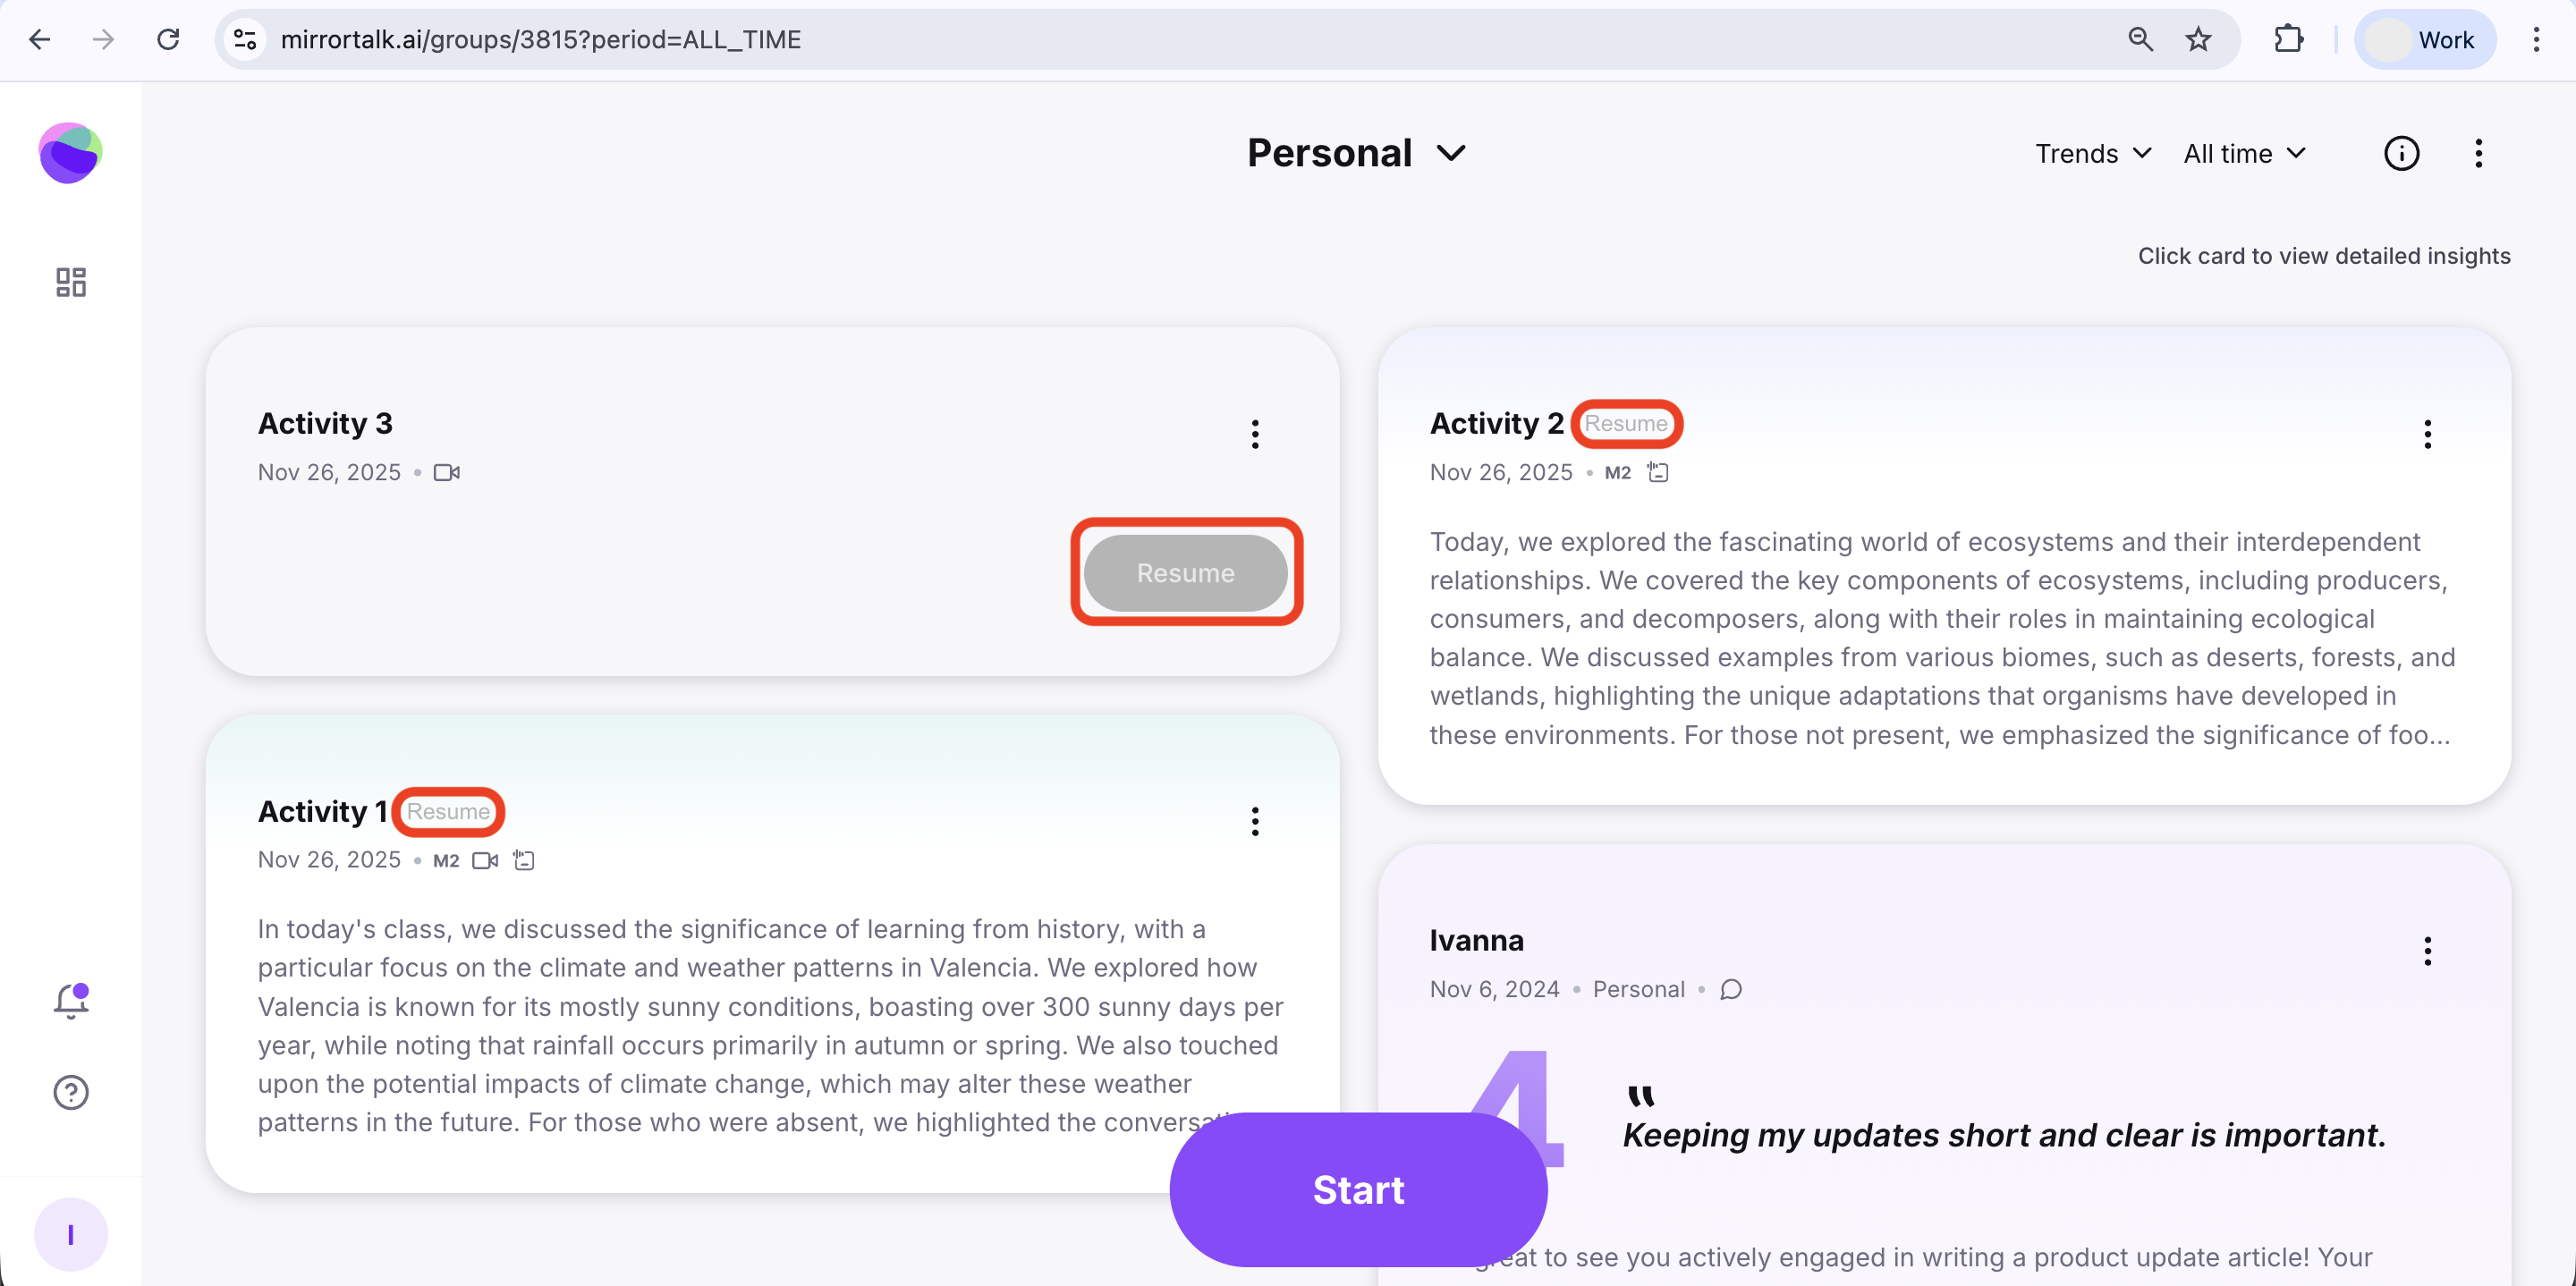Click the help question mark icon
This screenshot has height=1286, width=2576.
(x=70, y=1092)
